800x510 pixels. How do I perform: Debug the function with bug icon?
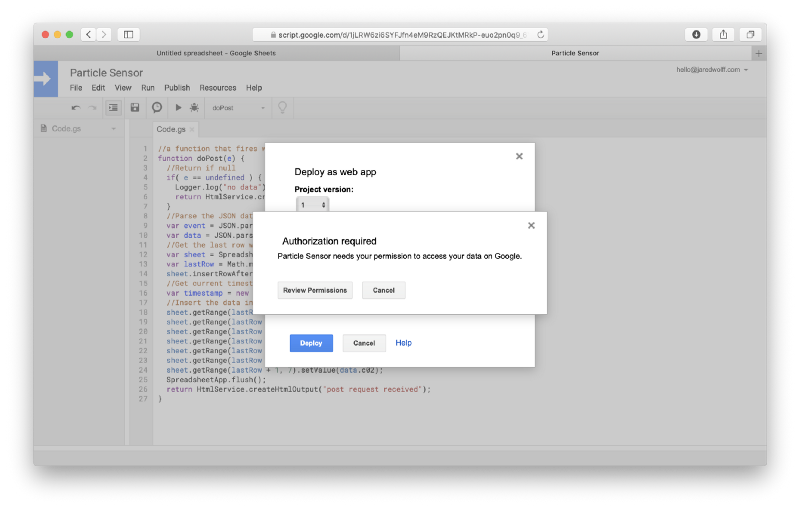pos(194,108)
